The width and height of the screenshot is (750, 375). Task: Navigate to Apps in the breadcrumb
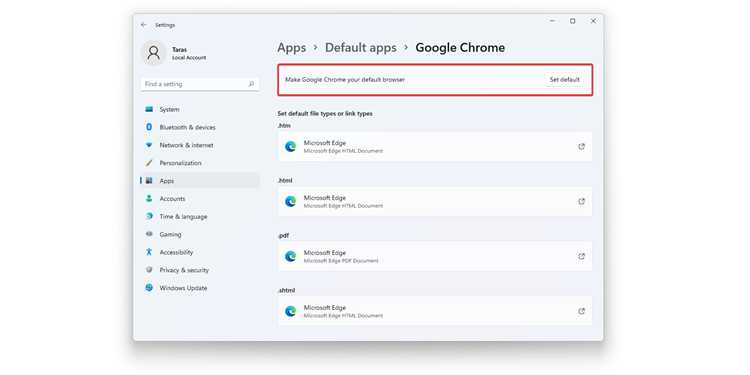(x=292, y=48)
